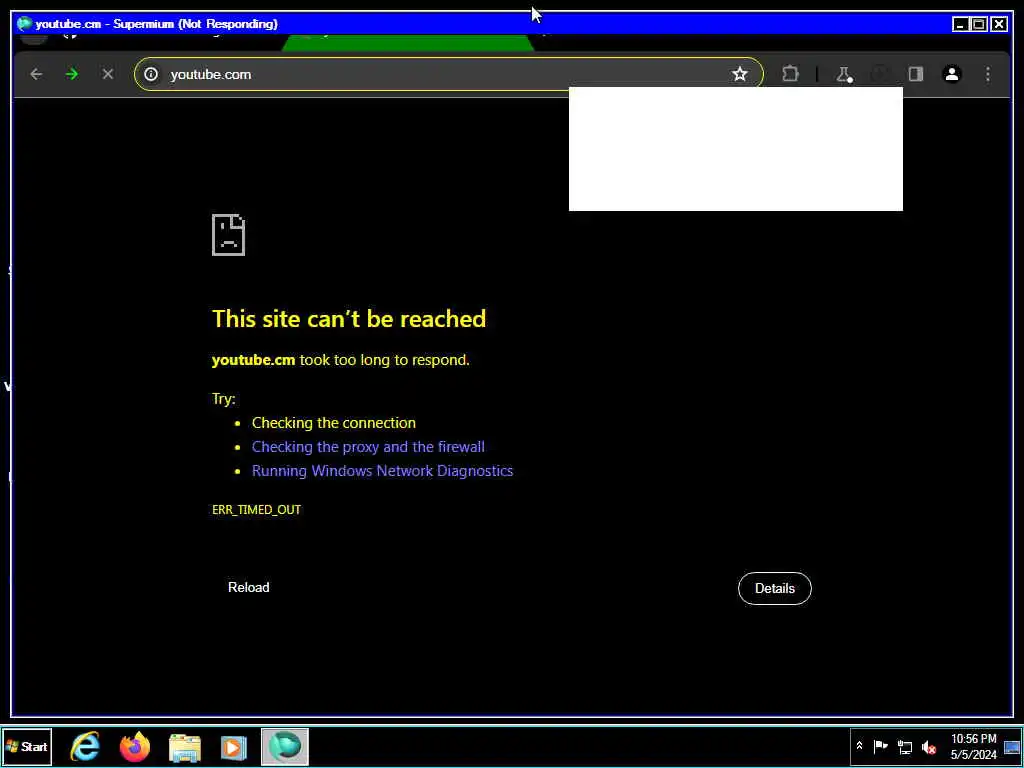Screen dimensions: 1024x768
Task: Click the muted volume tray icon
Action: tap(929, 746)
